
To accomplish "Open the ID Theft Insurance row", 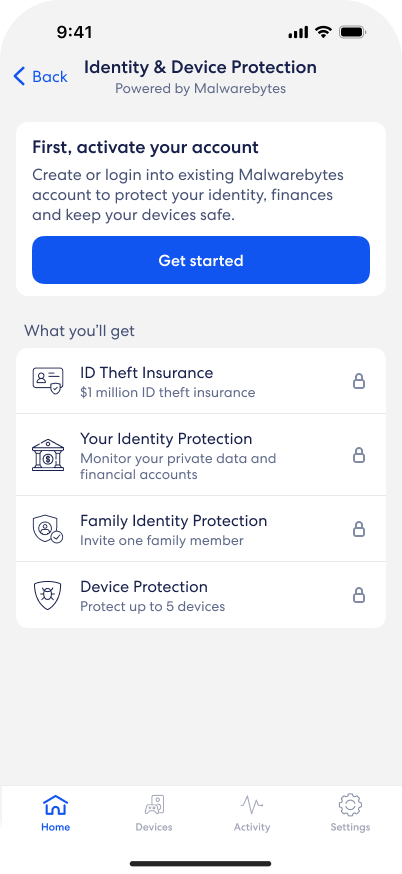I will coord(201,381).
